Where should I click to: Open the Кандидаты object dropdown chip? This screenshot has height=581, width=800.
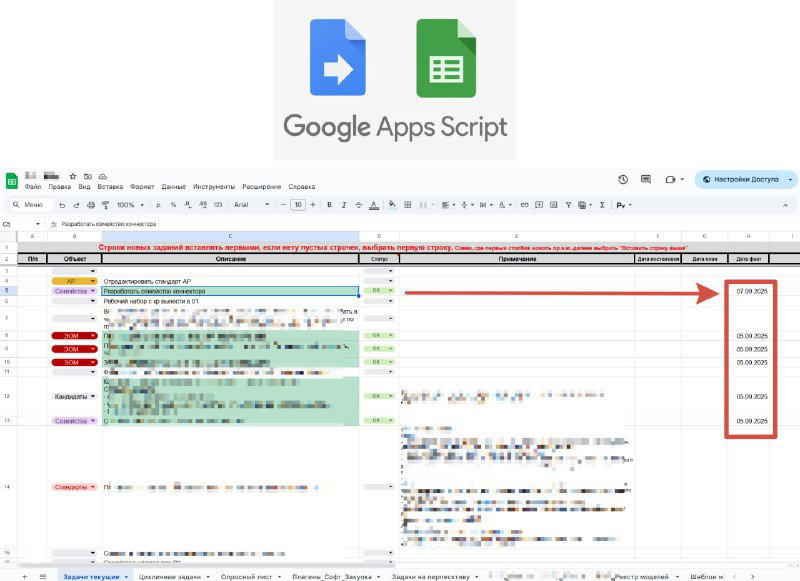[74, 396]
